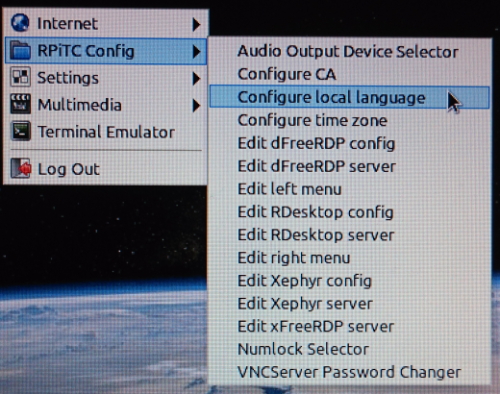Click the Terminal Emulator icon
The width and height of the screenshot is (500, 394).
[x=20, y=132]
